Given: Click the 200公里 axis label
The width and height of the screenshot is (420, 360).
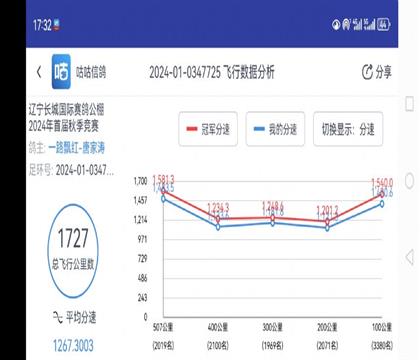Looking at the screenshot, I should coord(327,327).
